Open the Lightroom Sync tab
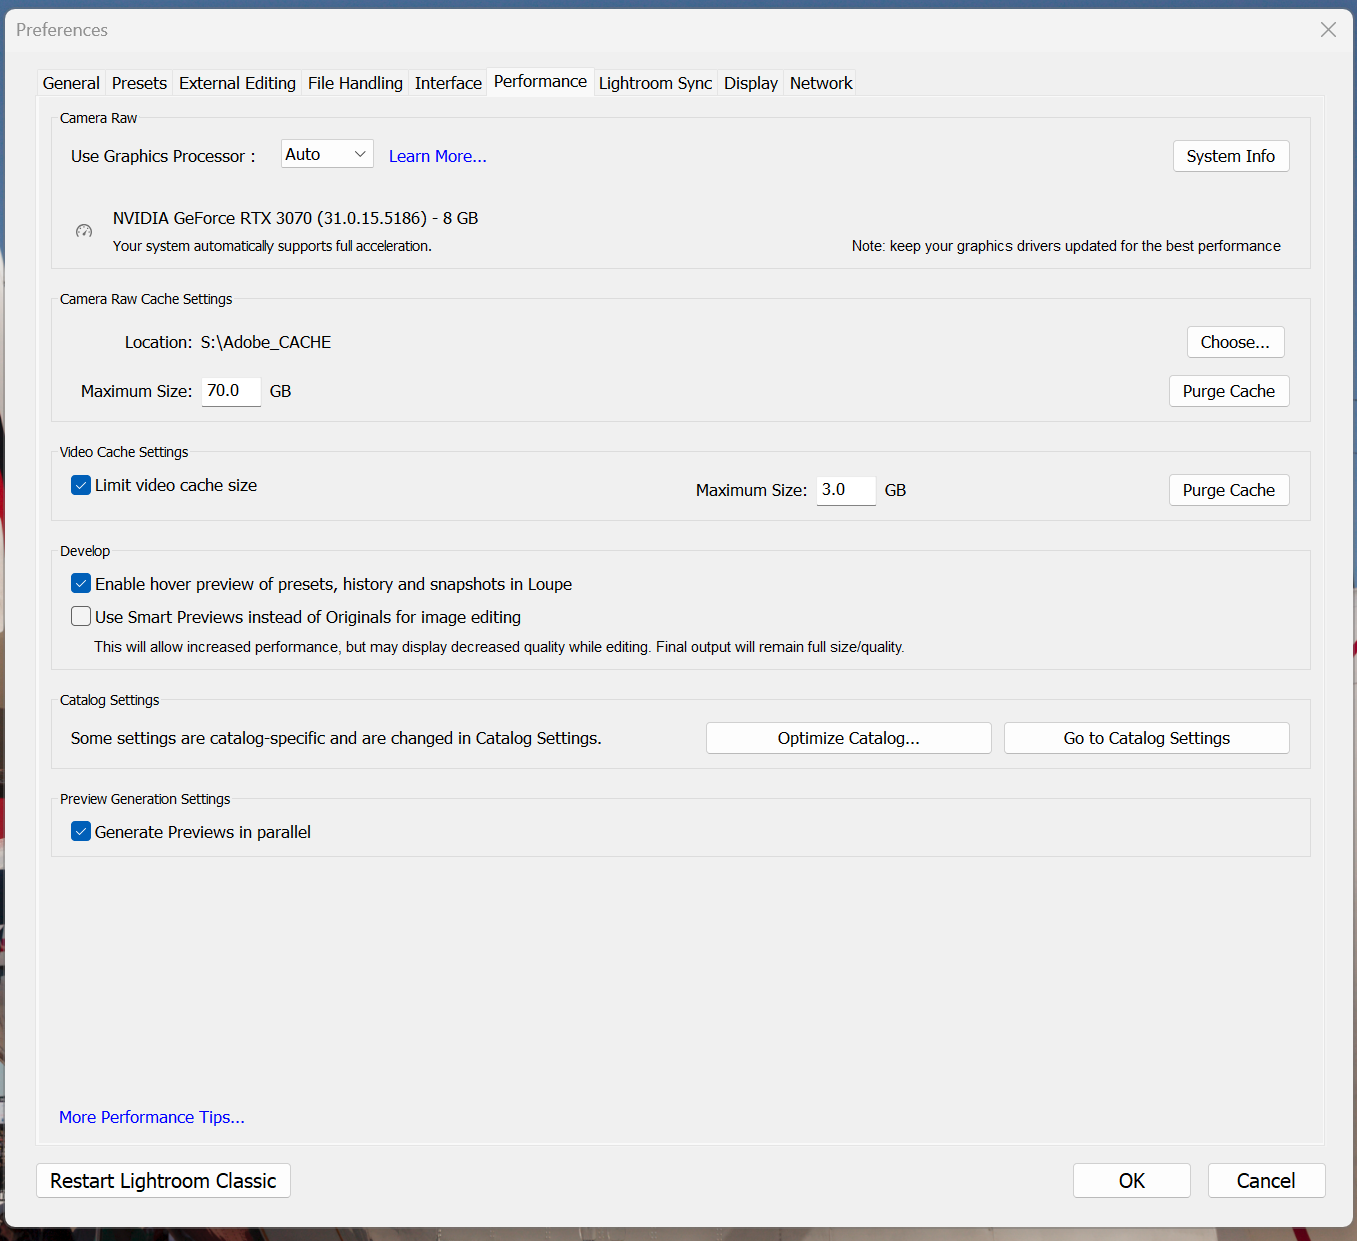 click(655, 83)
